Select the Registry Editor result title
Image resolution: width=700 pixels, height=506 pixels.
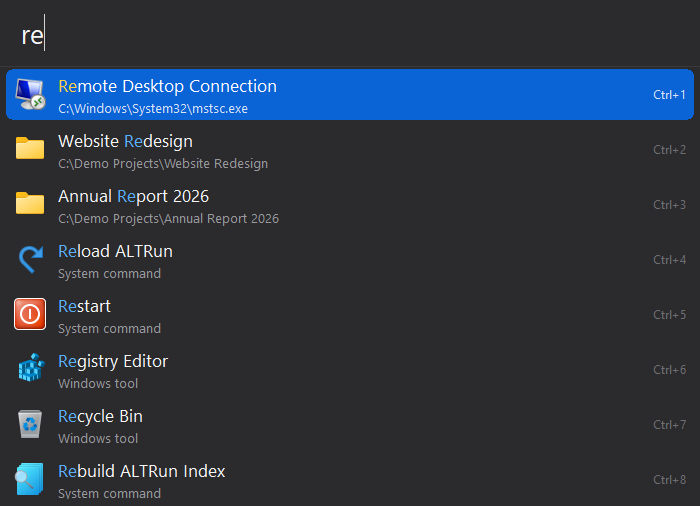[x=113, y=361]
